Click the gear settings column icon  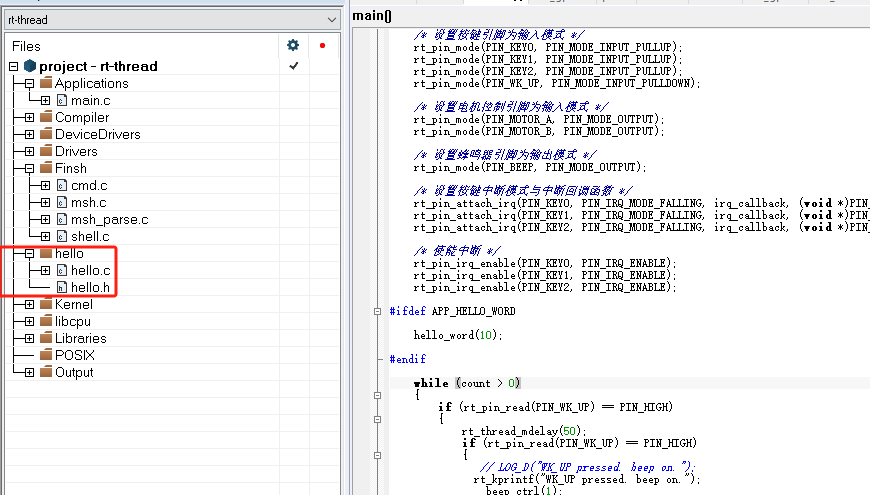point(293,46)
